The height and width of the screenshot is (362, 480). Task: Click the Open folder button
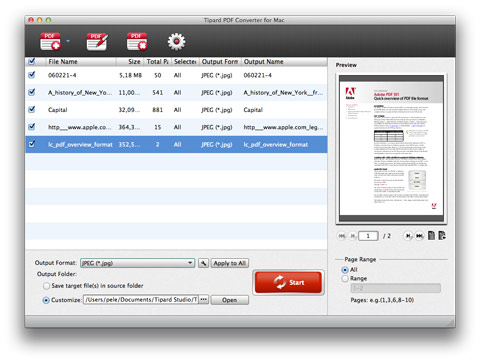[x=230, y=300]
